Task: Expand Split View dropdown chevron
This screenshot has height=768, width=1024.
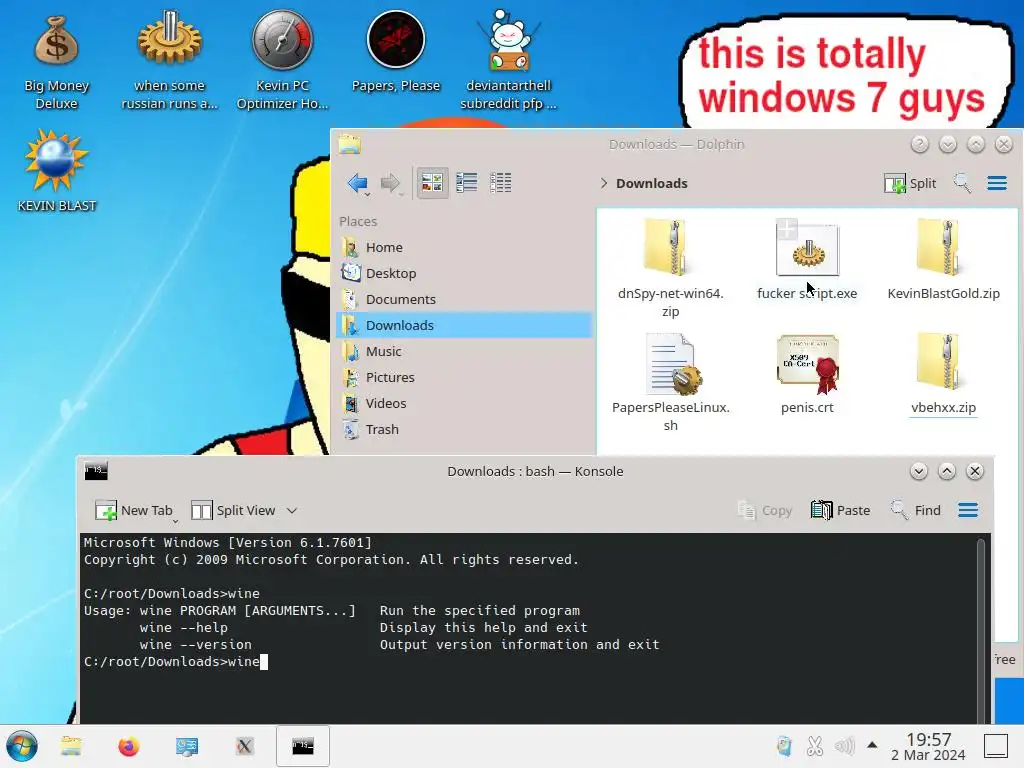Action: click(292, 511)
